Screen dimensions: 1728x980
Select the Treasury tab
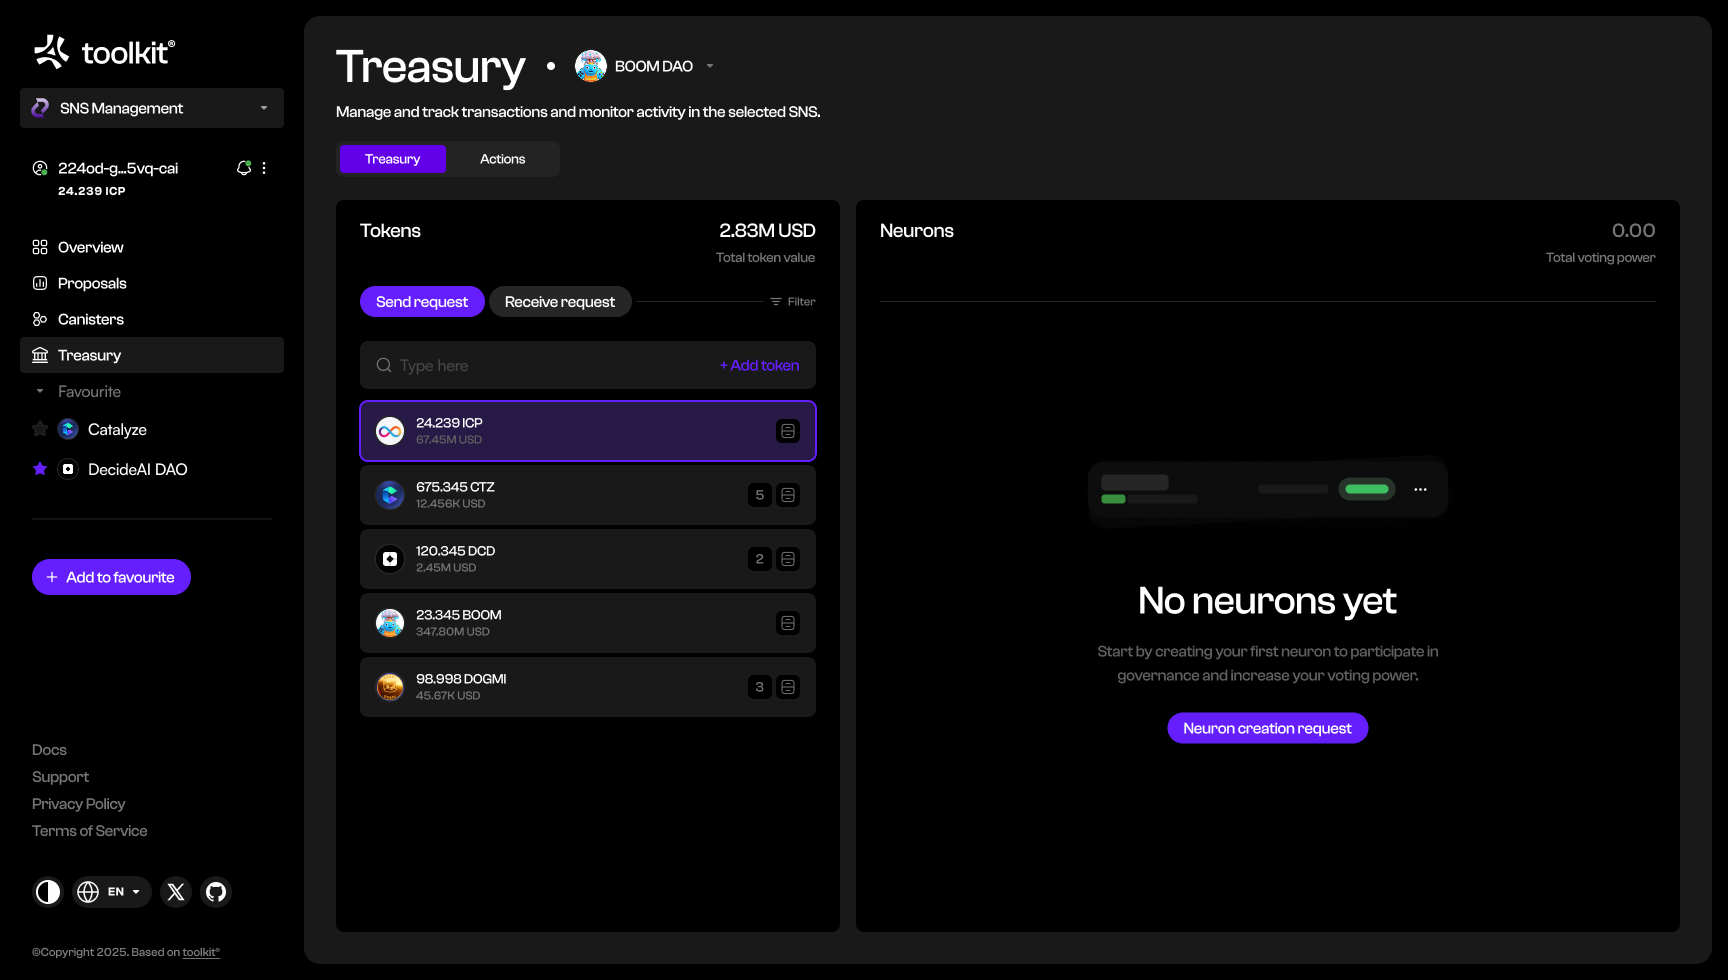click(x=392, y=159)
